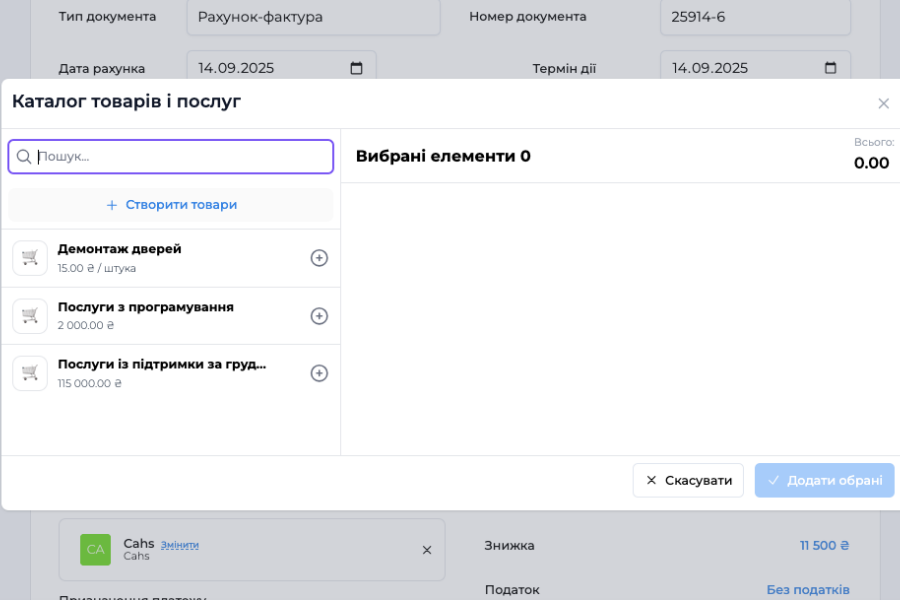Image resolution: width=900 pixels, height=600 pixels.
Task: Click cart icon beside Послуги із підтримки
Action: coord(30,373)
